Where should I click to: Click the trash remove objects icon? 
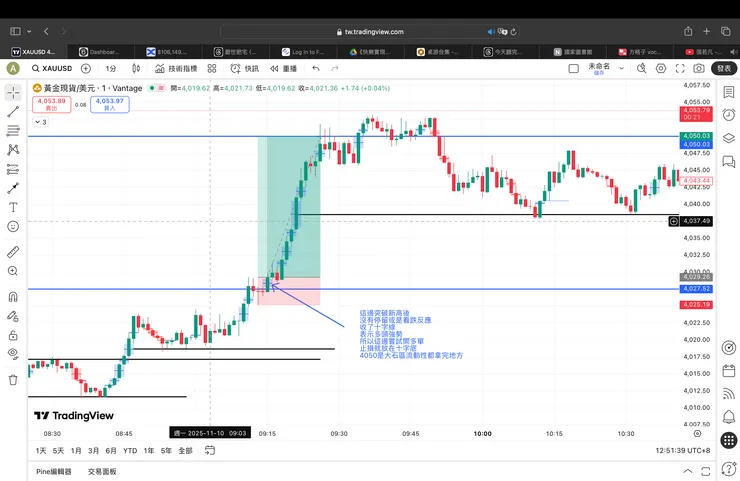pyautogui.click(x=13, y=380)
